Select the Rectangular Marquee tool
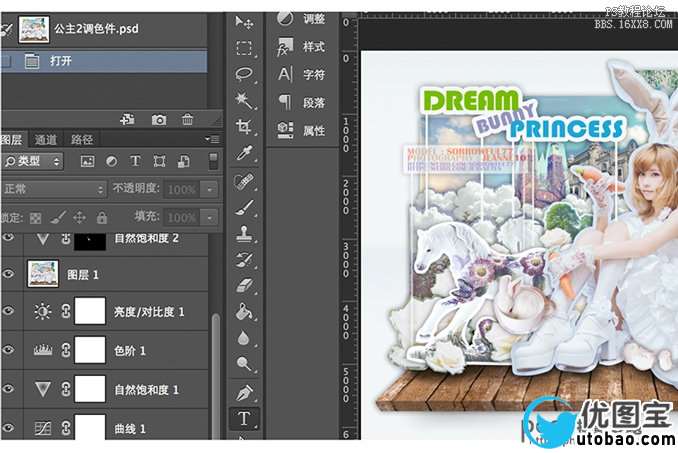Image resolution: width=678 pixels, height=453 pixels. [x=244, y=48]
